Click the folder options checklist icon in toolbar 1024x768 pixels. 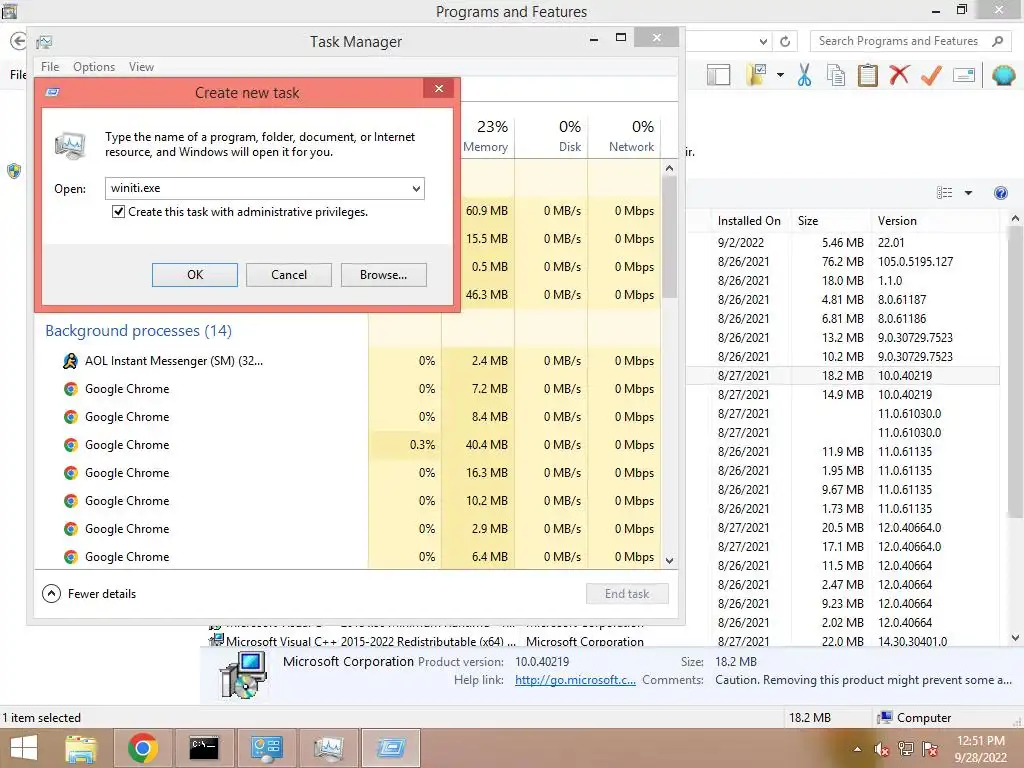click(757, 75)
